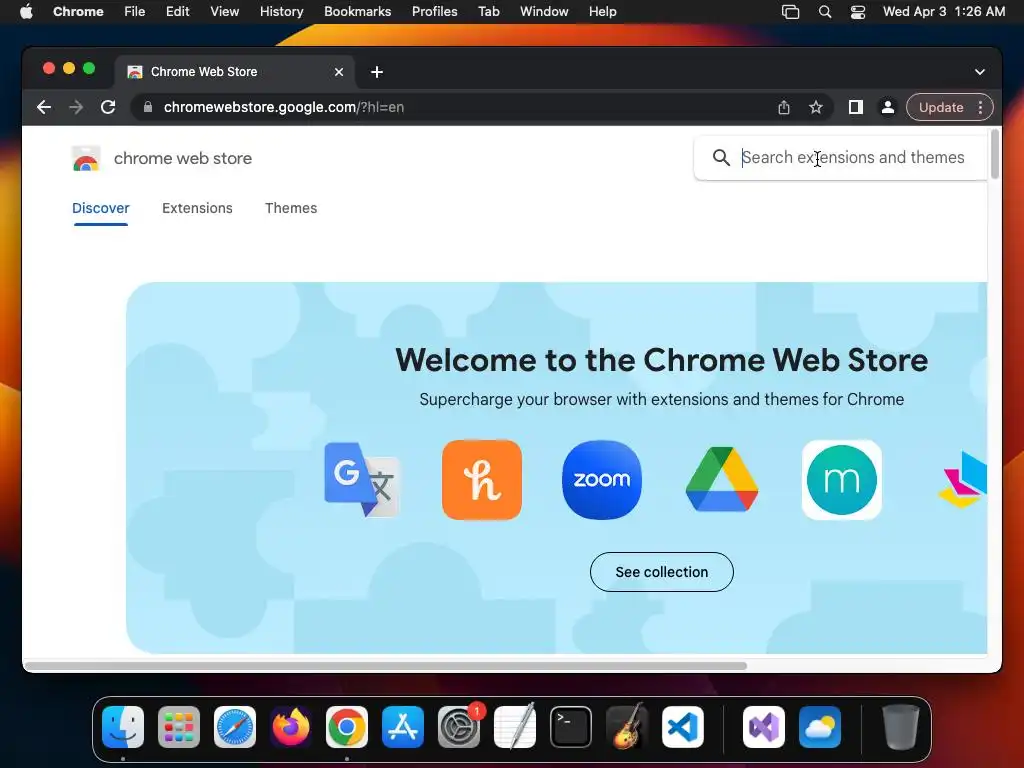Image resolution: width=1024 pixels, height=768 pixels.
Task: Open the History menu
Action: (281, 12)
